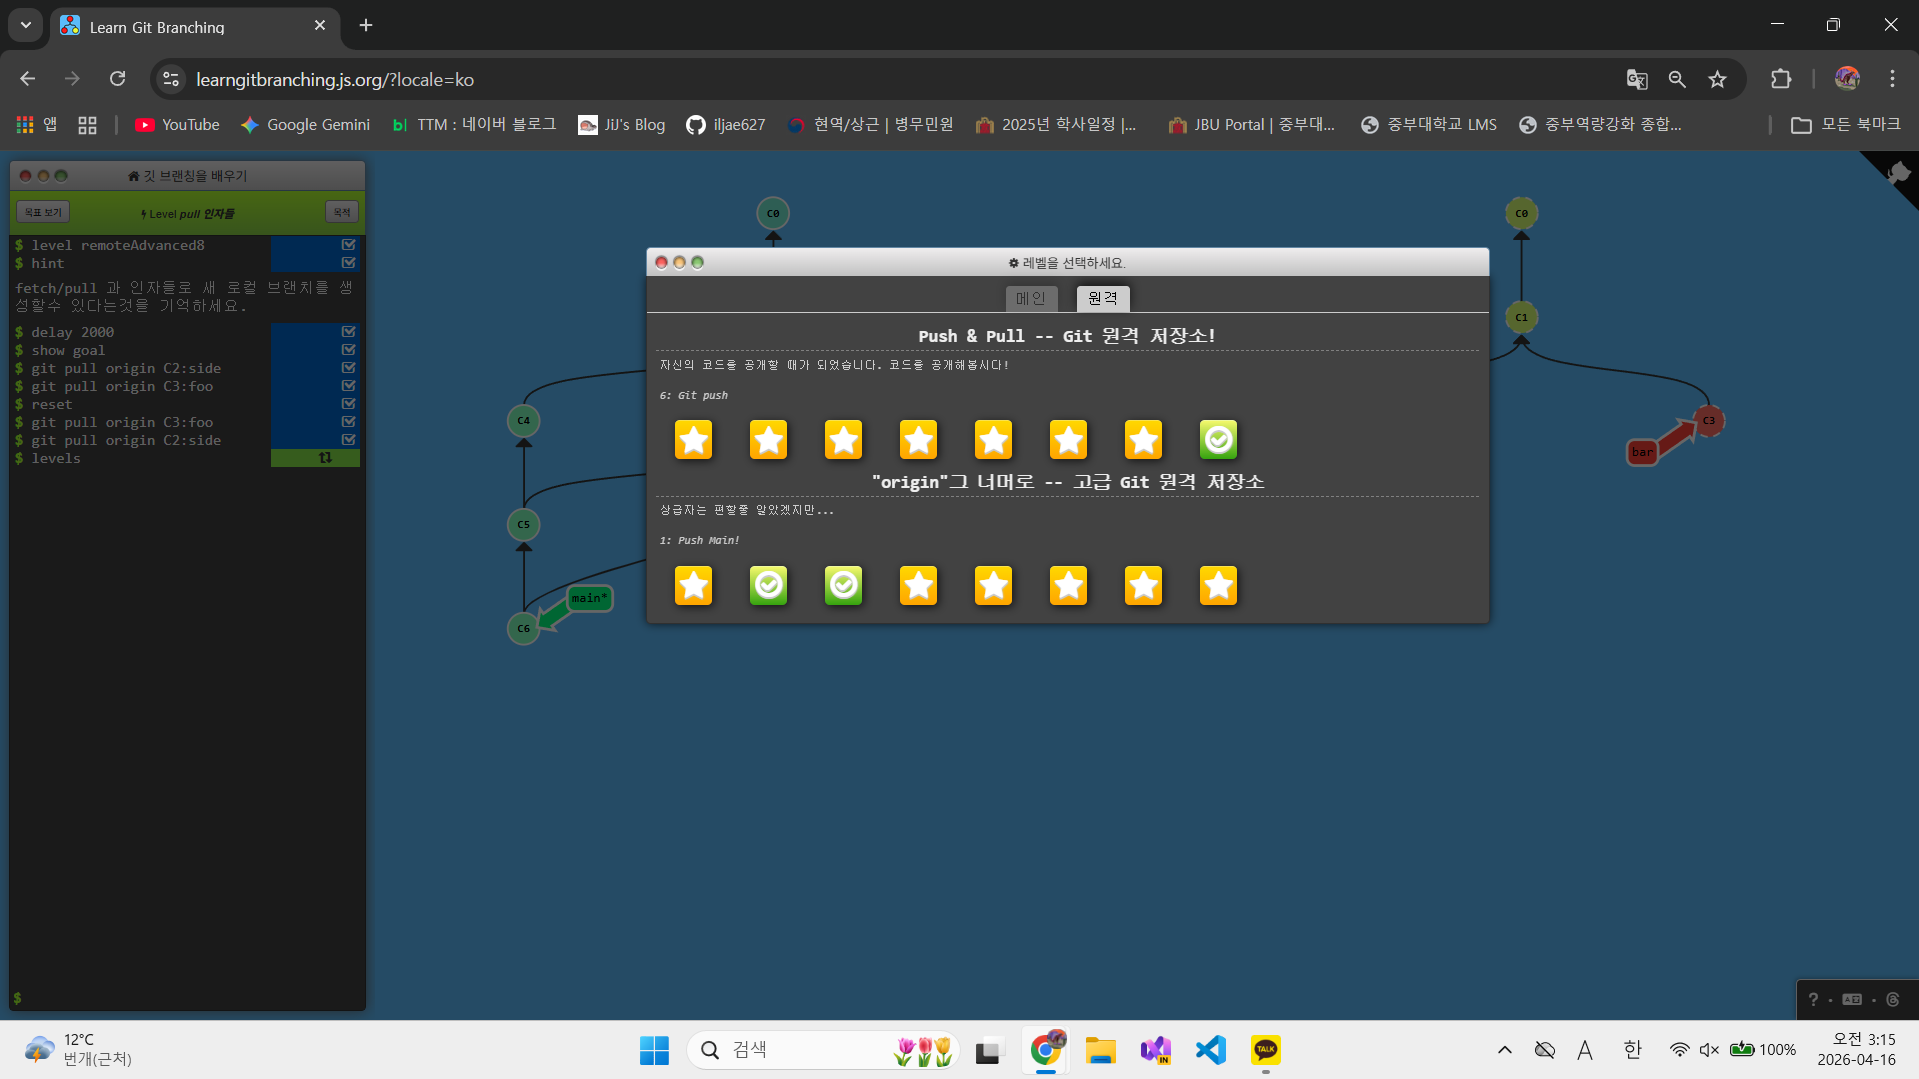Expand the Chrome tab search dropdown
The width and height of the screenshot is (1919, 1079).
click(26, 25)
